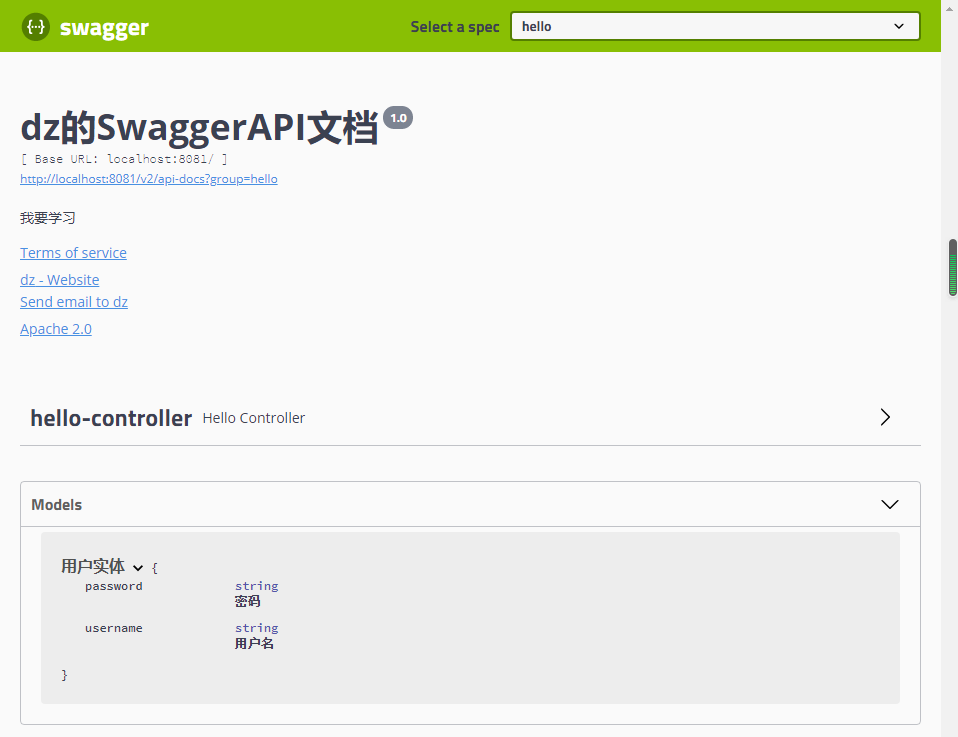Image resolution: width=958 pixels, height=737 pixels.
Task: Click the hello-controller heading
Action: point(111,418)
